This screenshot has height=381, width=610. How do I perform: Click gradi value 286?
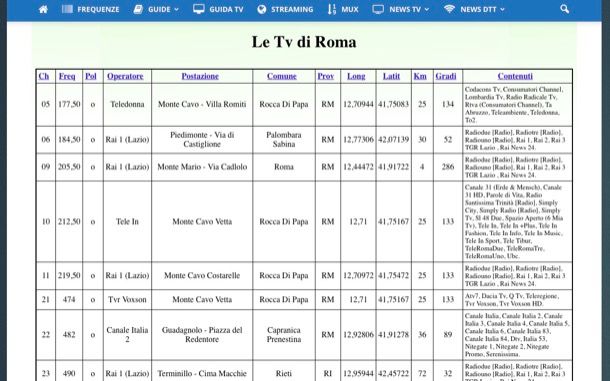tap(448, 167)
